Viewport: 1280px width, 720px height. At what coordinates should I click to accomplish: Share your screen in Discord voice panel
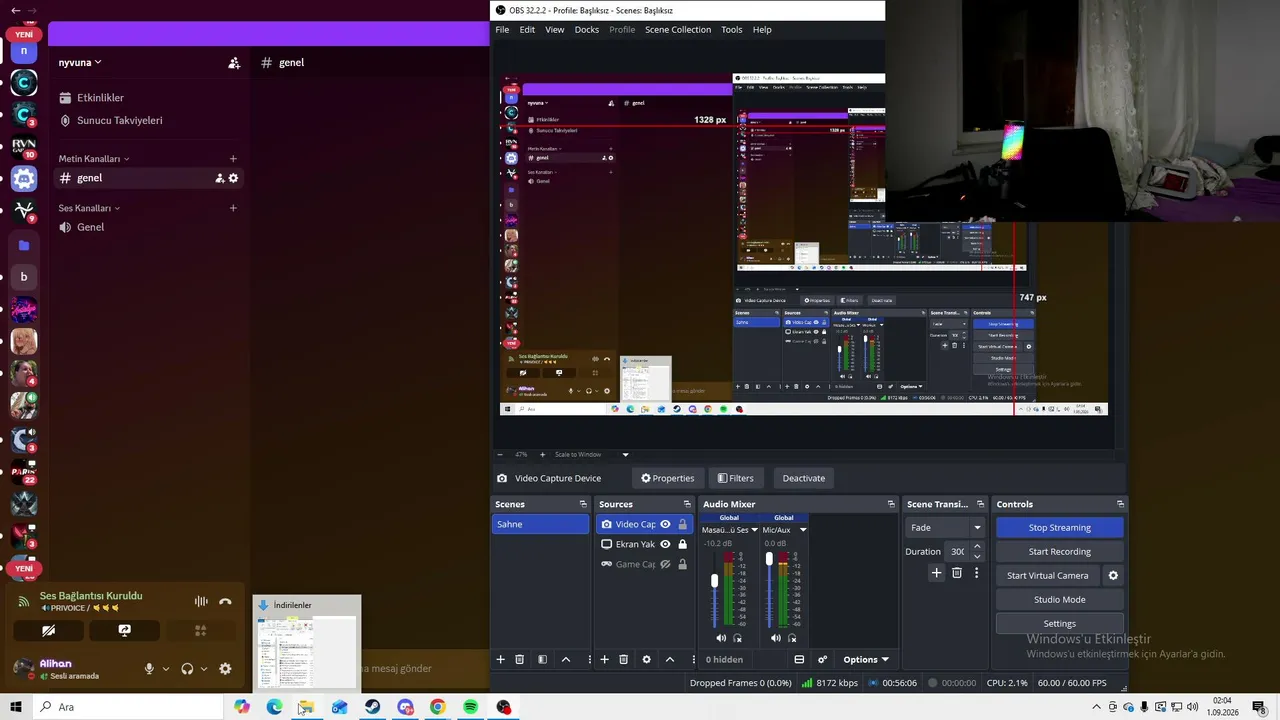(124, 631)
